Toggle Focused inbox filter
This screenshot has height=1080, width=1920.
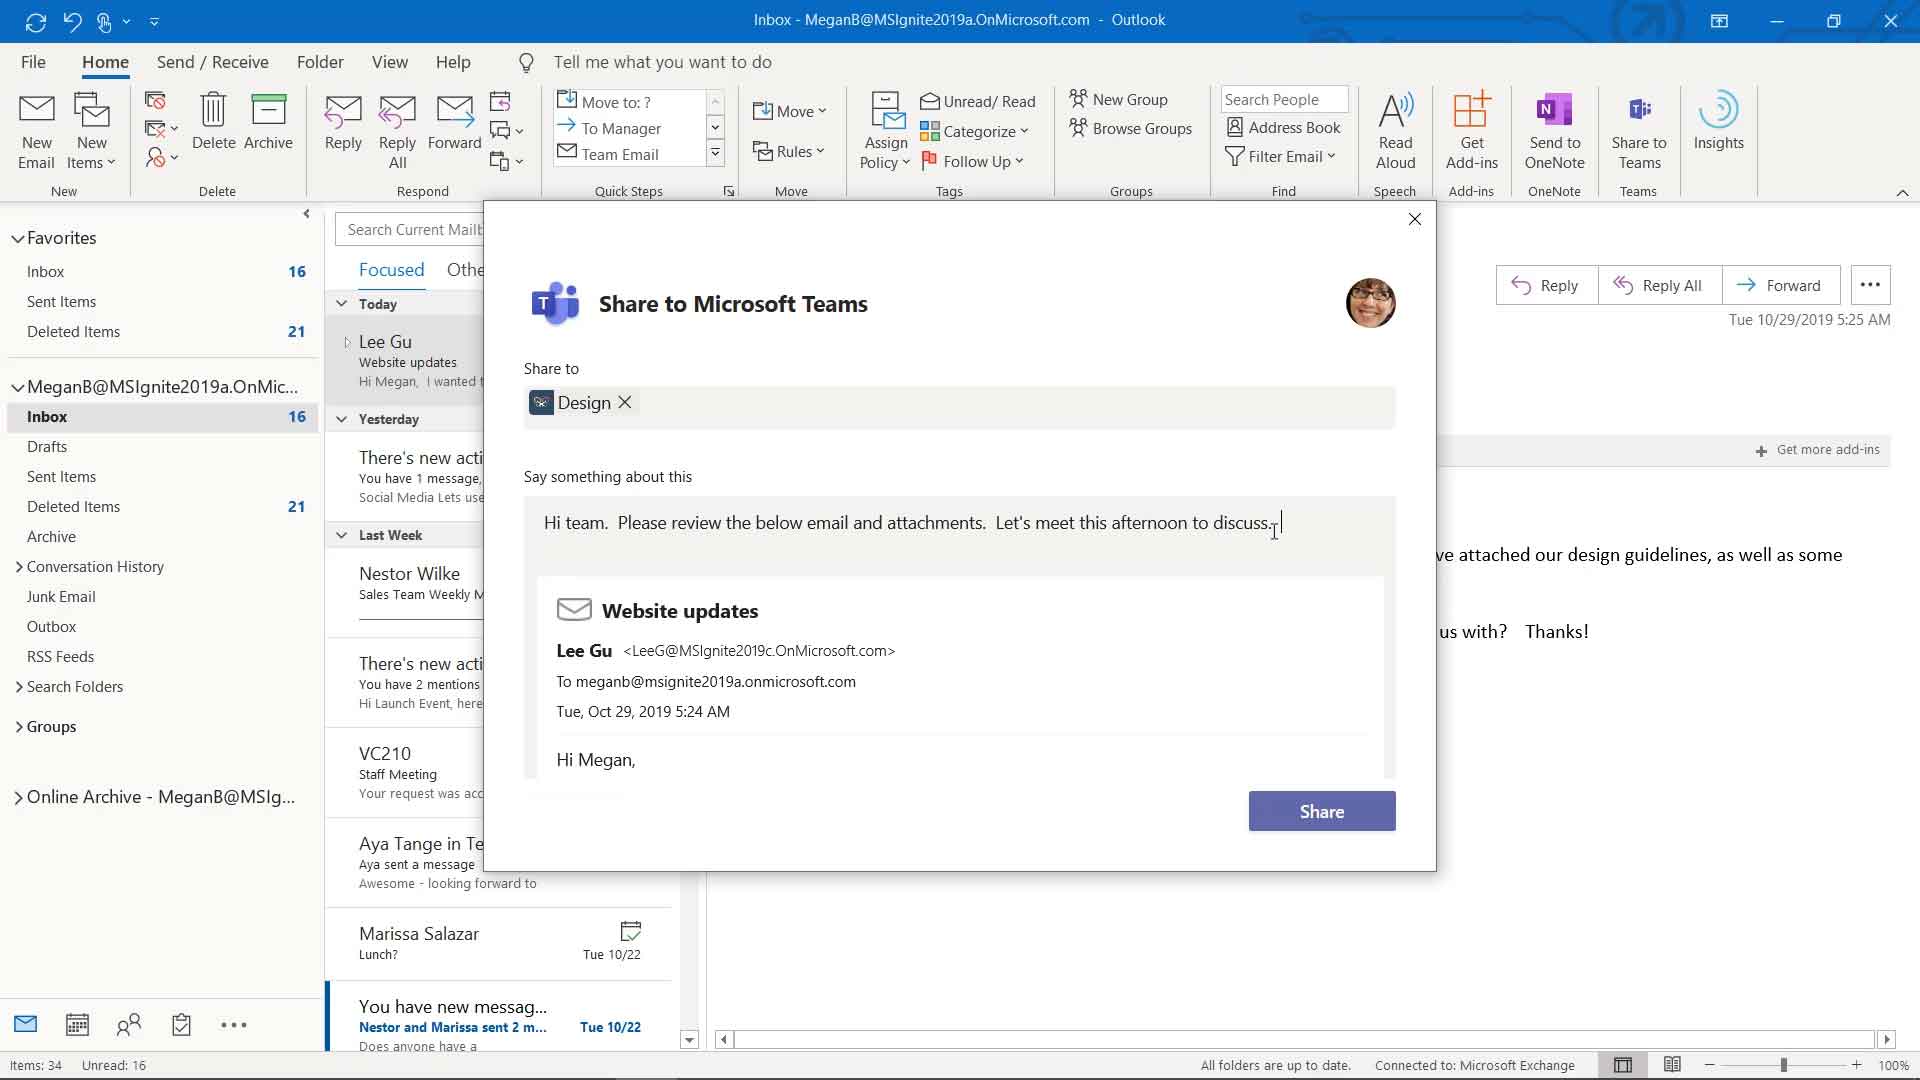pos(392,269)
